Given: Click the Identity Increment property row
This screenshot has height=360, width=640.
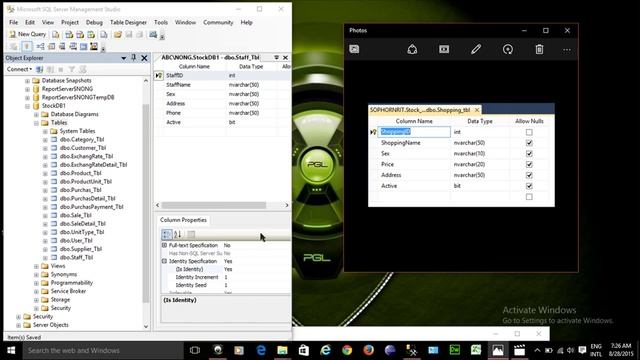Looking at the screenshot, I should [x=226, y=277].
